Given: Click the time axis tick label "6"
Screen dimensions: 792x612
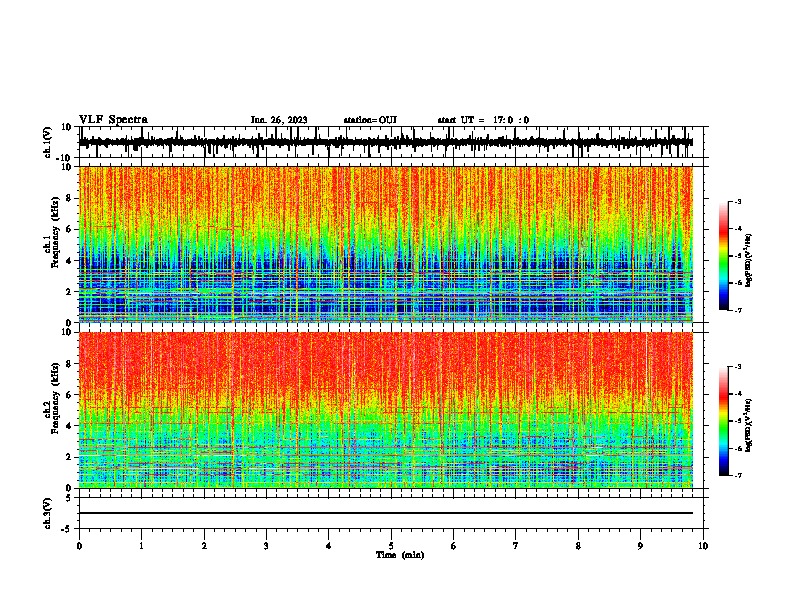Looking at the screenshot, I should (453, 546).
